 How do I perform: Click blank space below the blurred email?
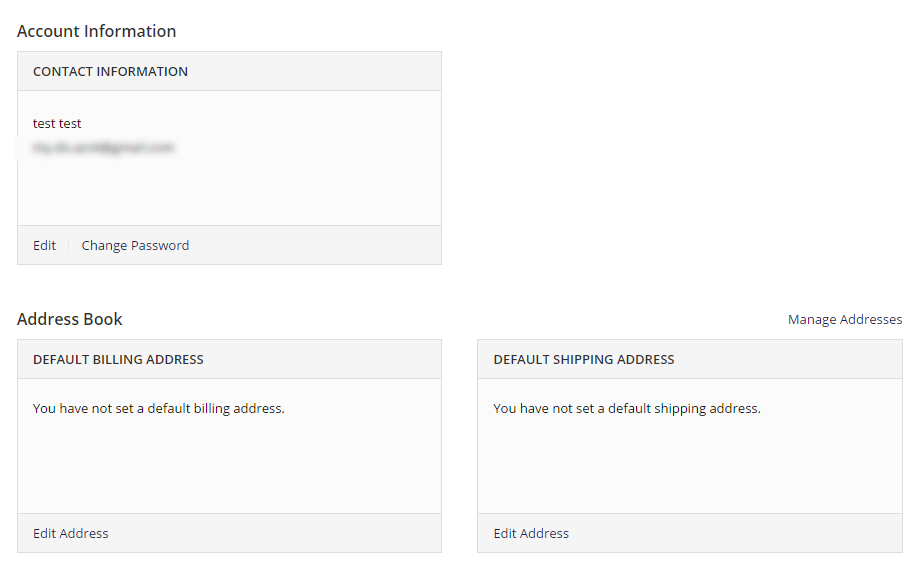(228, 192)
